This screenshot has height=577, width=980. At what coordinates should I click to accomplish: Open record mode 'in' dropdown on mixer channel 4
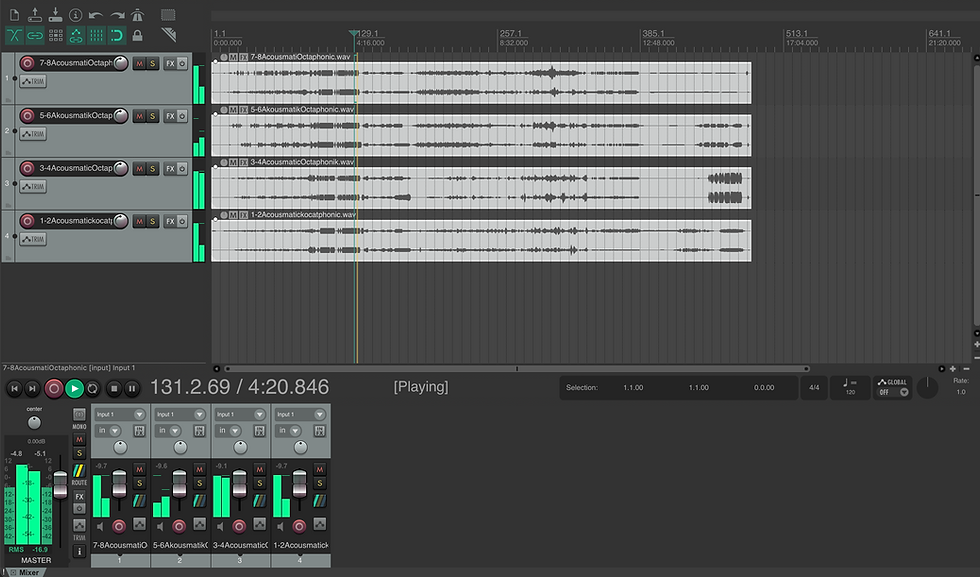(288, 431)
